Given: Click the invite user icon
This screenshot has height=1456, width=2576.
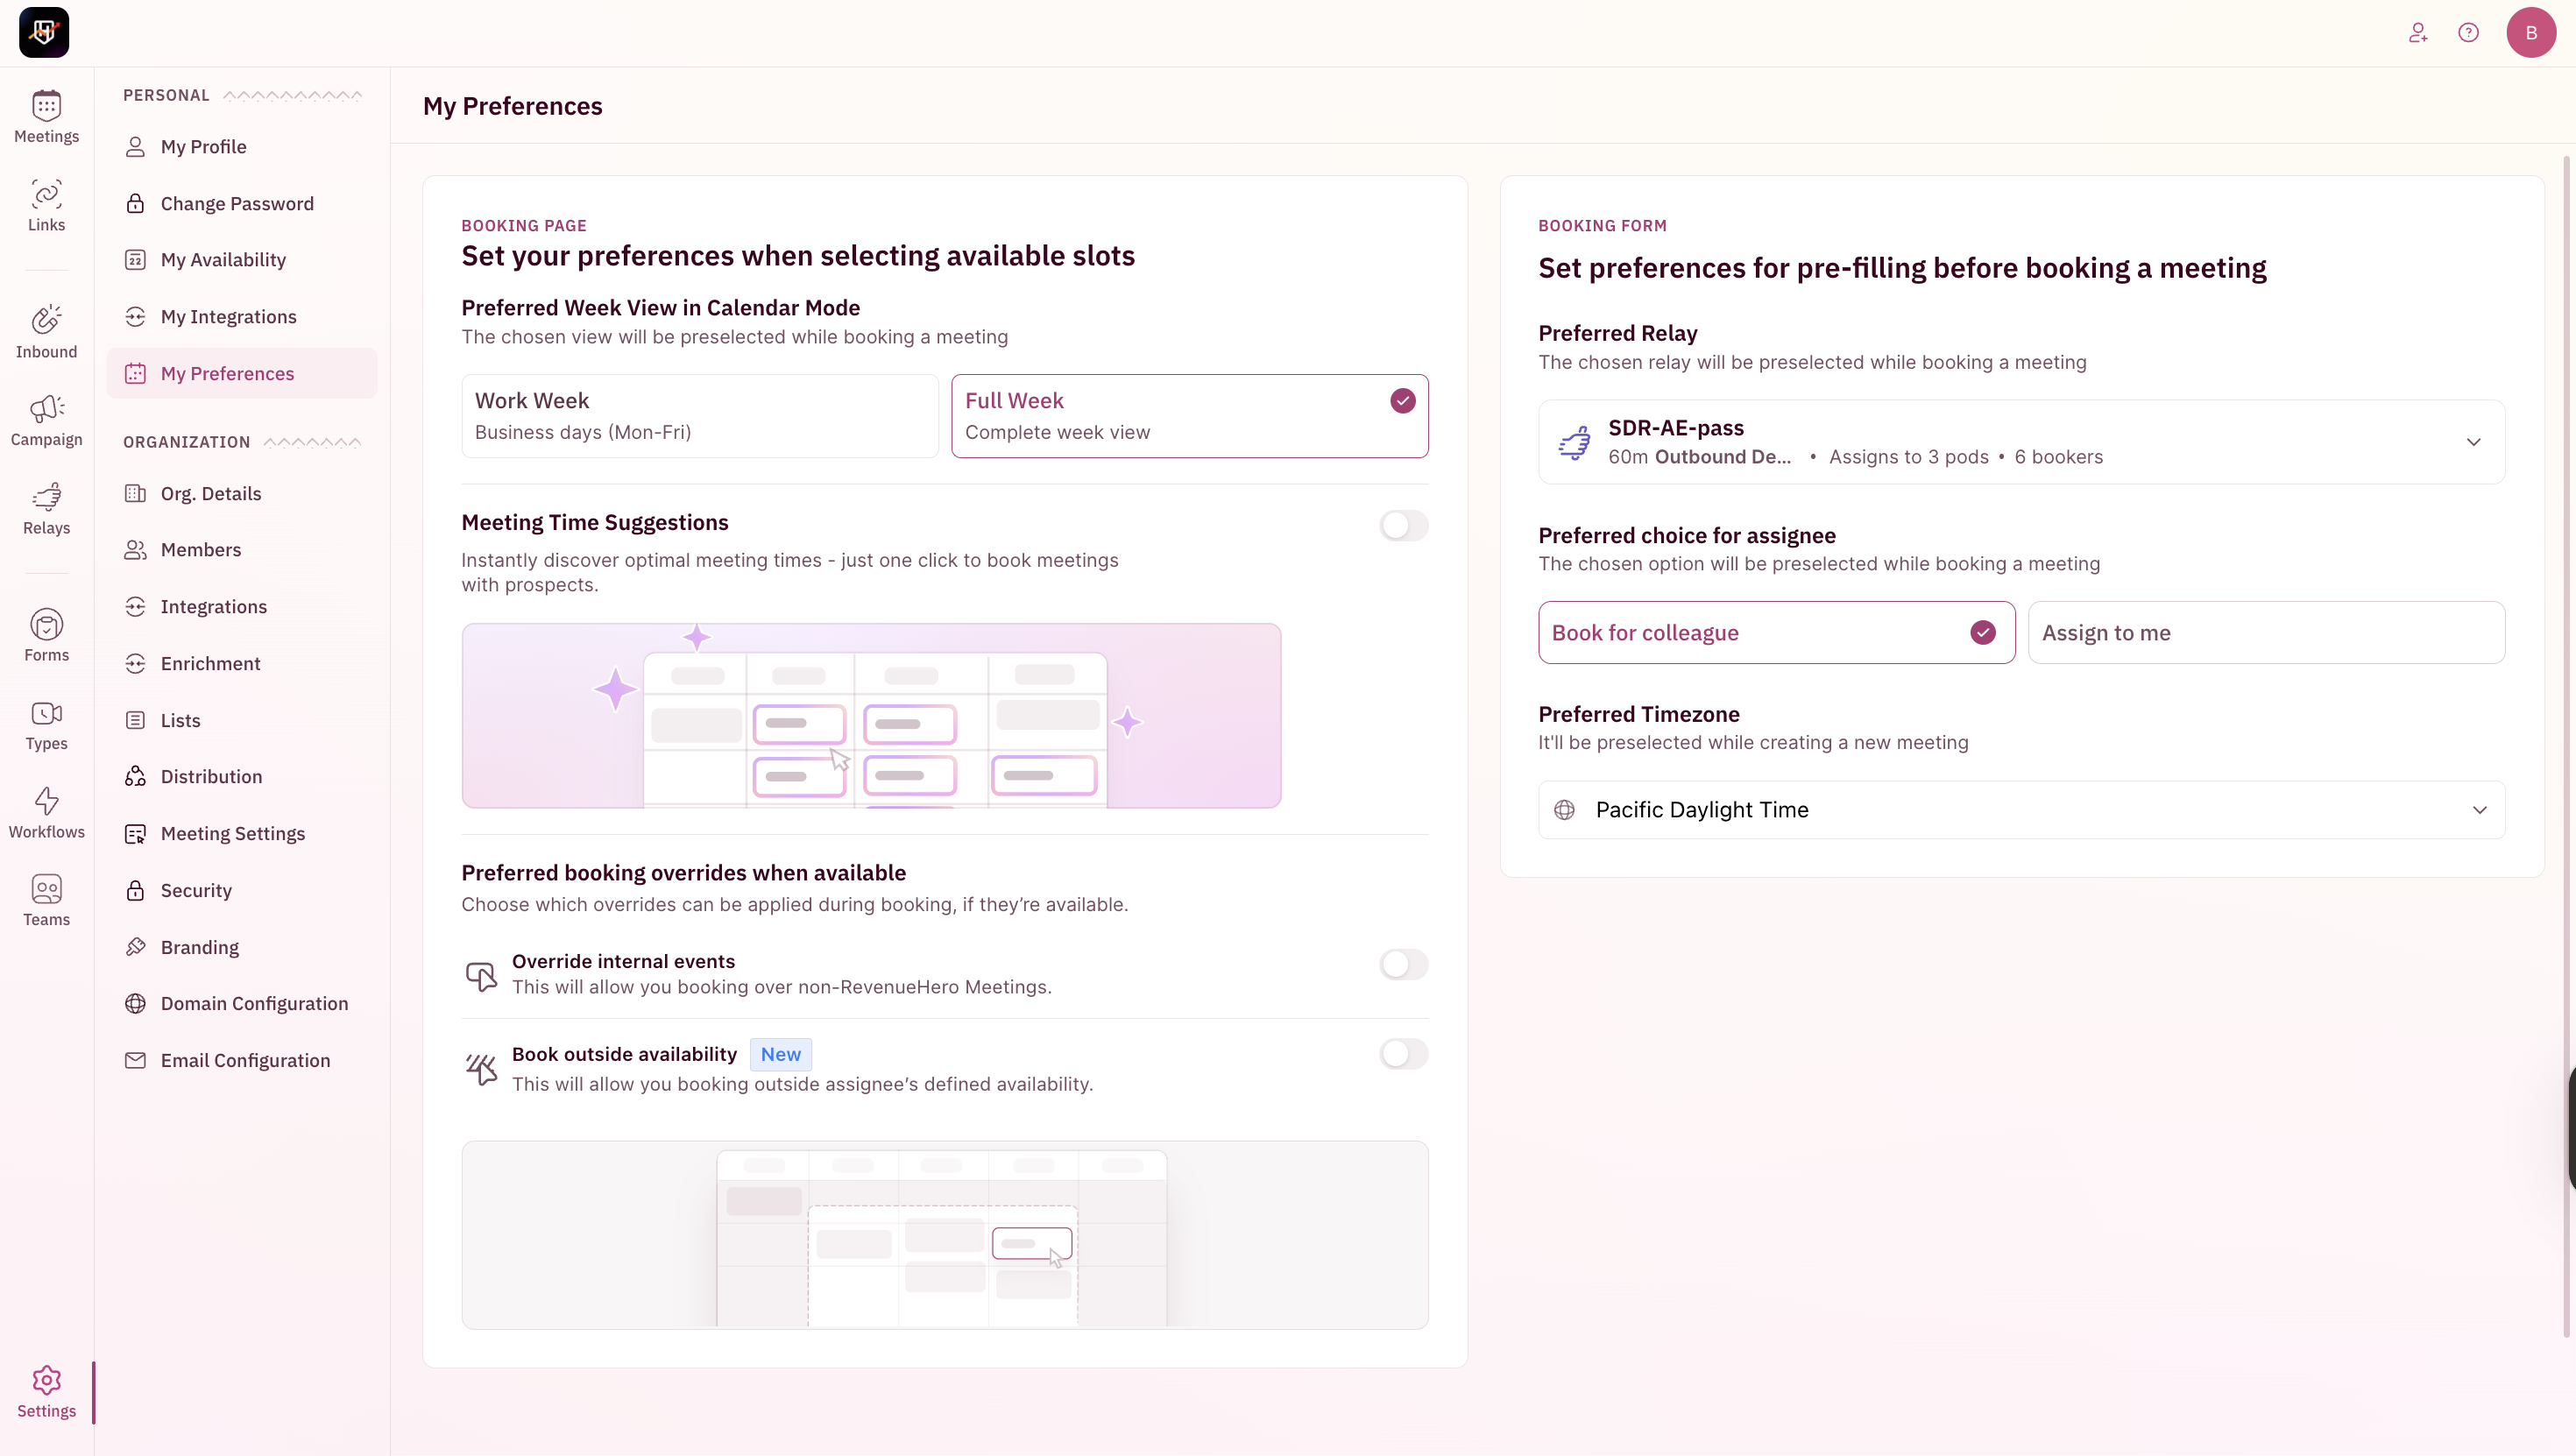Looking at the screenshot, I should tap(2417, 33).
